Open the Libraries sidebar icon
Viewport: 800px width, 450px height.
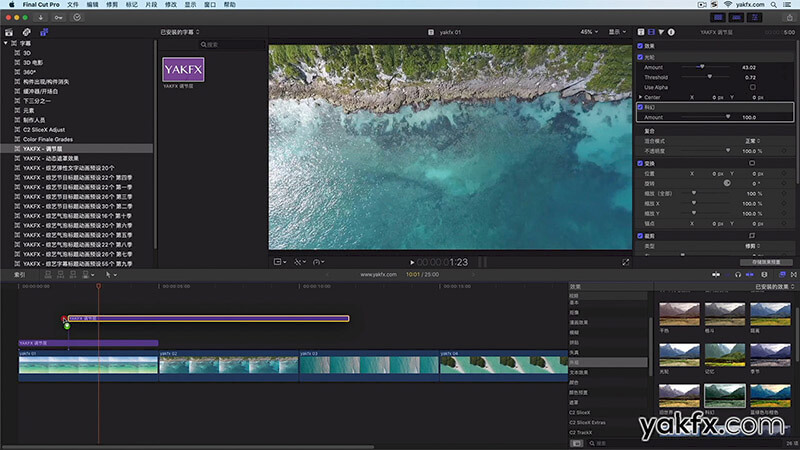pos(9,32)
